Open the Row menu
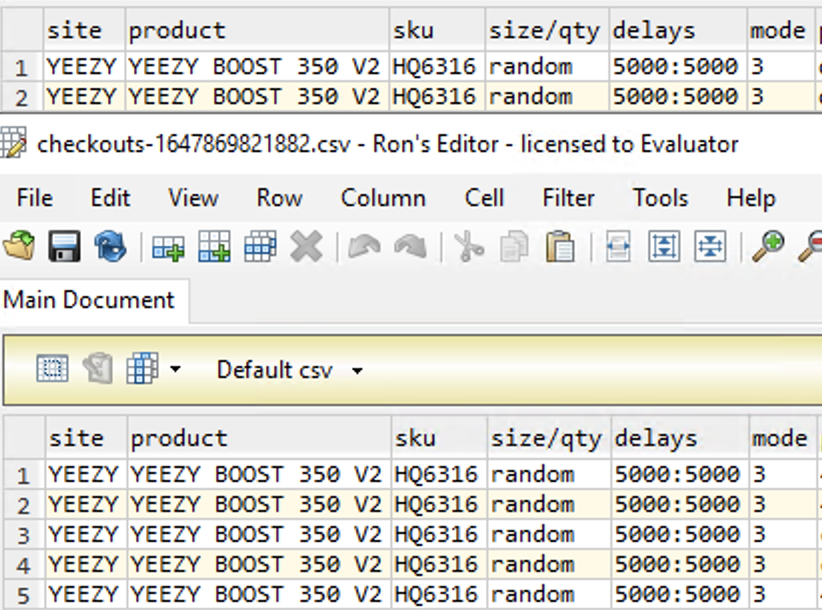Viewport: 822px width, 610px height. point(279,198)
